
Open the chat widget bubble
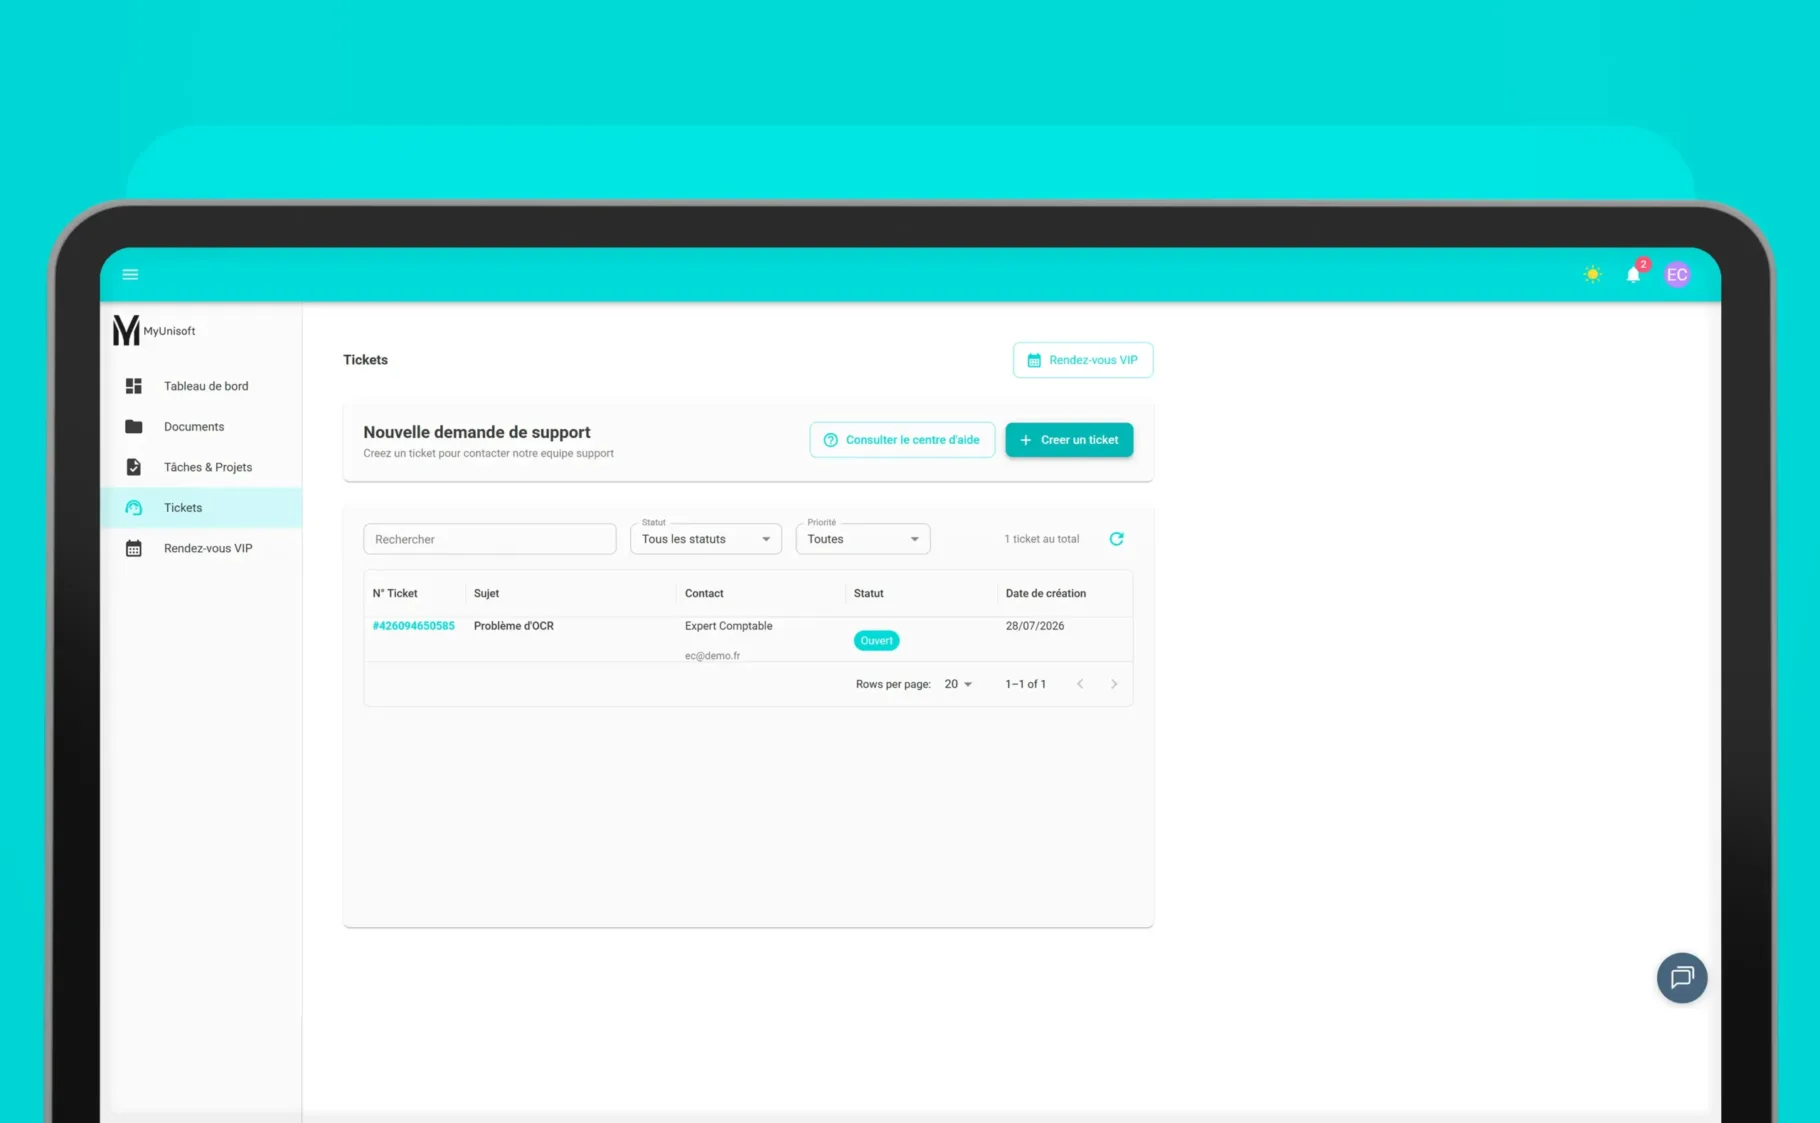click(x=1682, y=978)
